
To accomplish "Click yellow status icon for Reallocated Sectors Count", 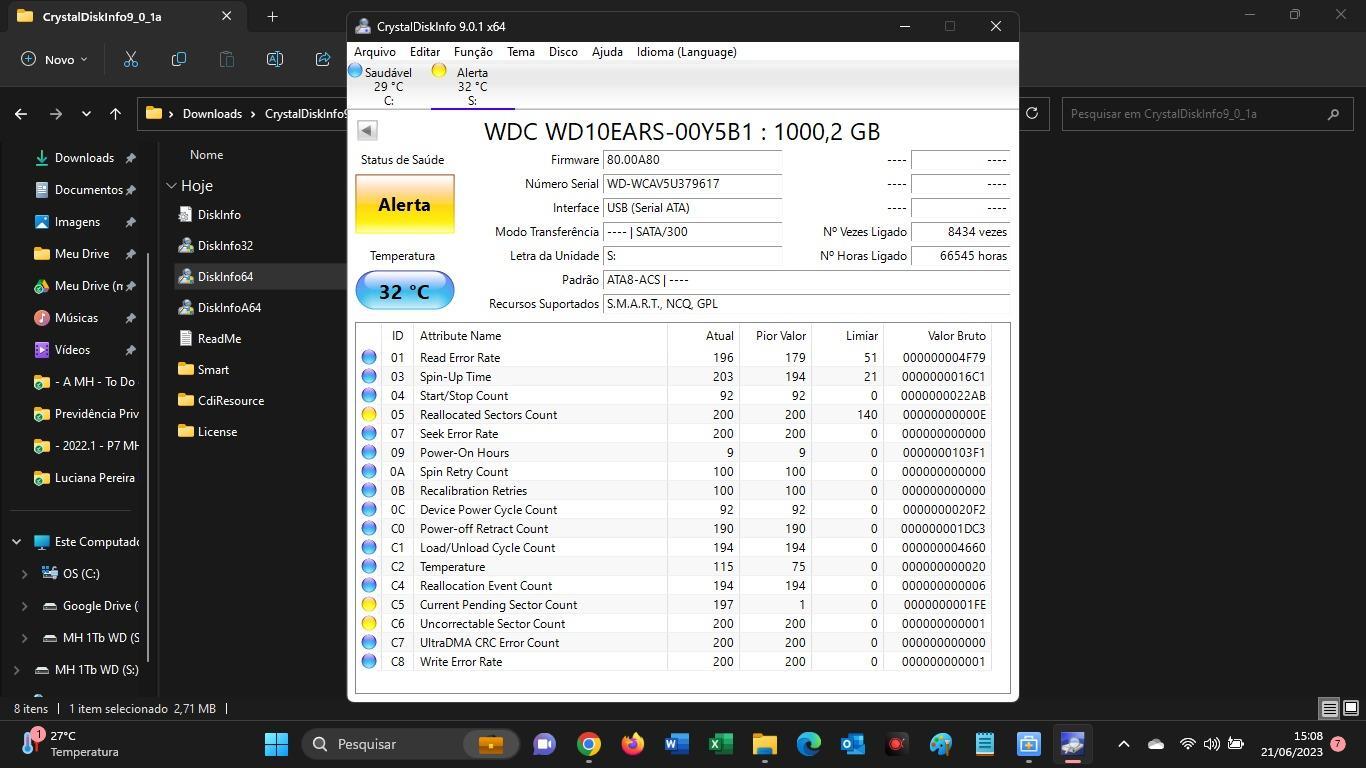I will (x=369, y=414).
